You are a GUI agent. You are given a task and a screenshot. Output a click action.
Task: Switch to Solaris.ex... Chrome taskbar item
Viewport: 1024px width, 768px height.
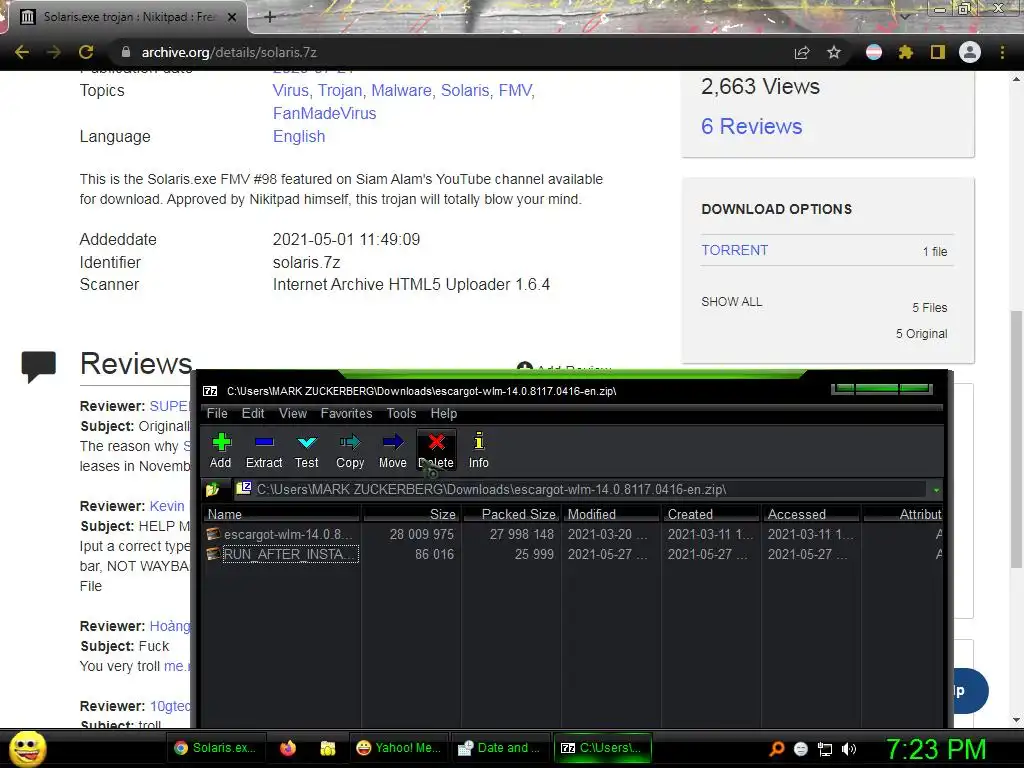[x=216, y=748]
